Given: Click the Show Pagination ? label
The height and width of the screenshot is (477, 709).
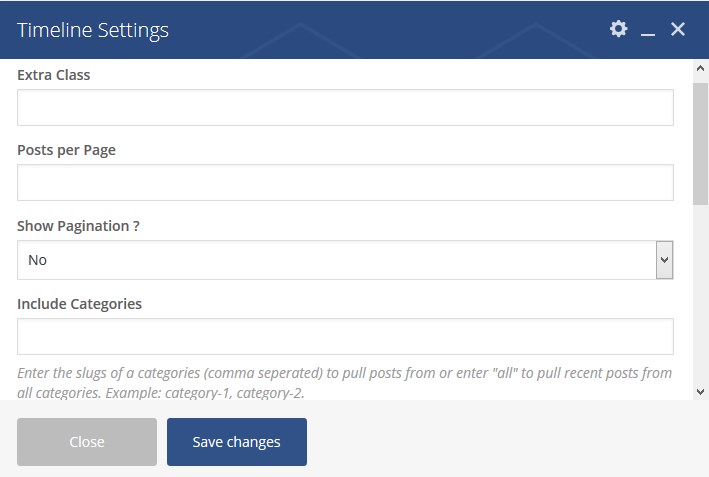Looking at the screenshot, I should [x=78, y=226].
